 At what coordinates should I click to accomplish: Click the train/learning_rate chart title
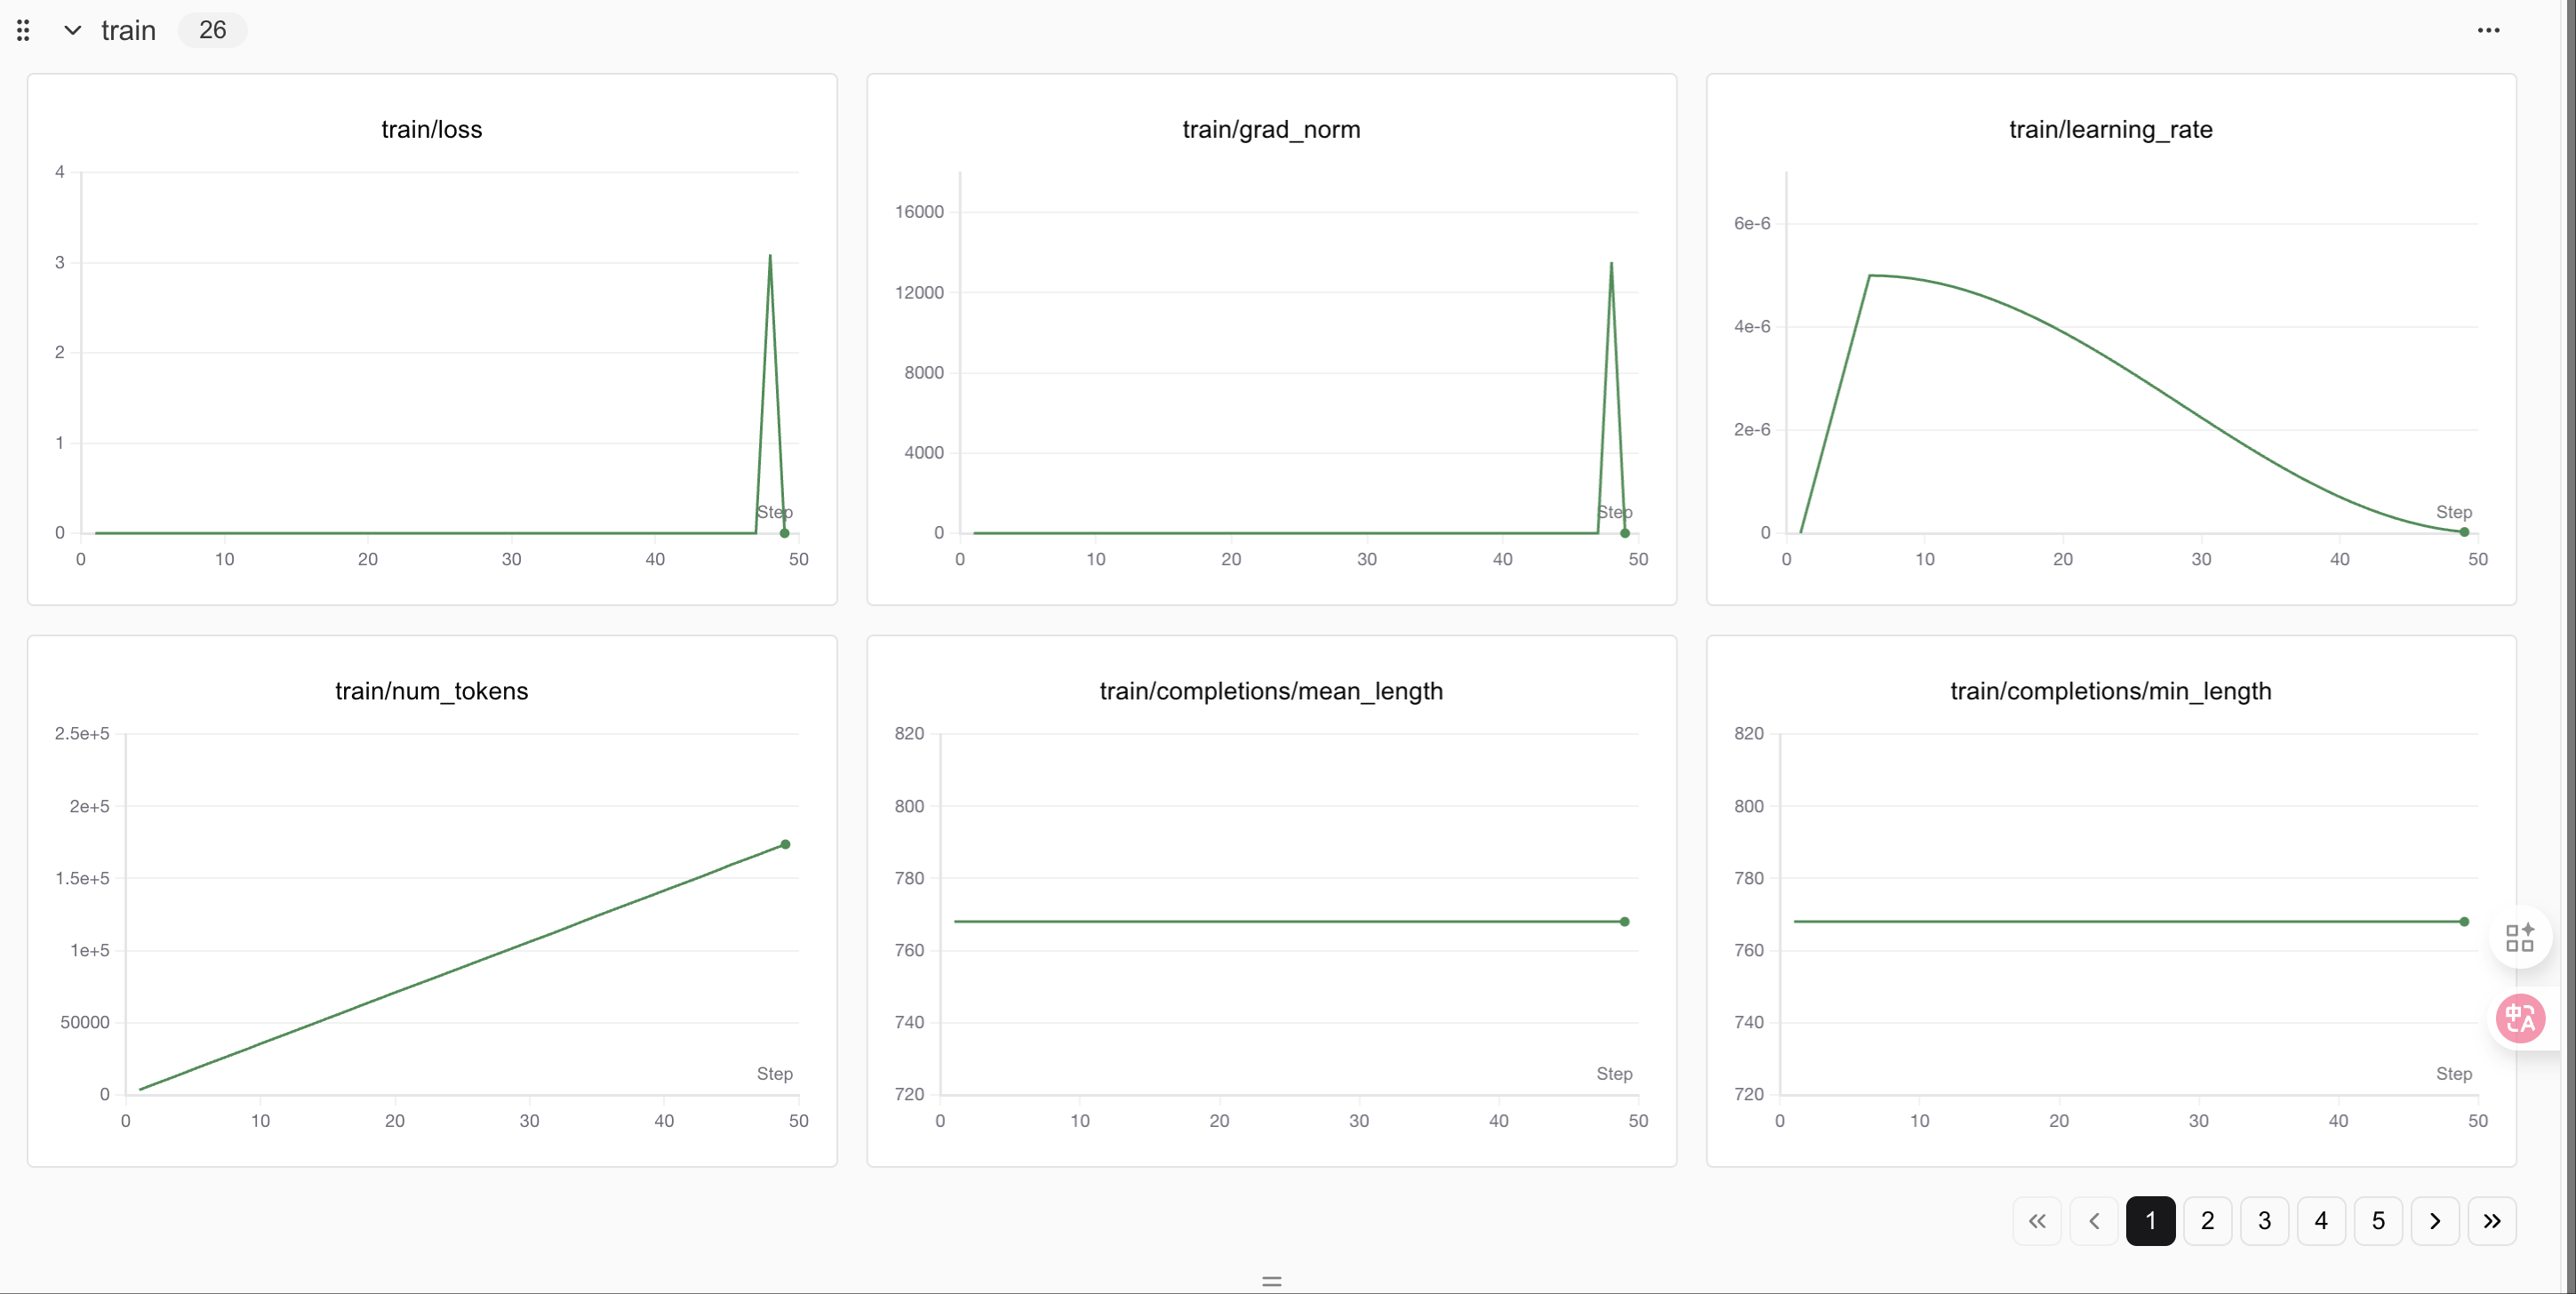2110,129
